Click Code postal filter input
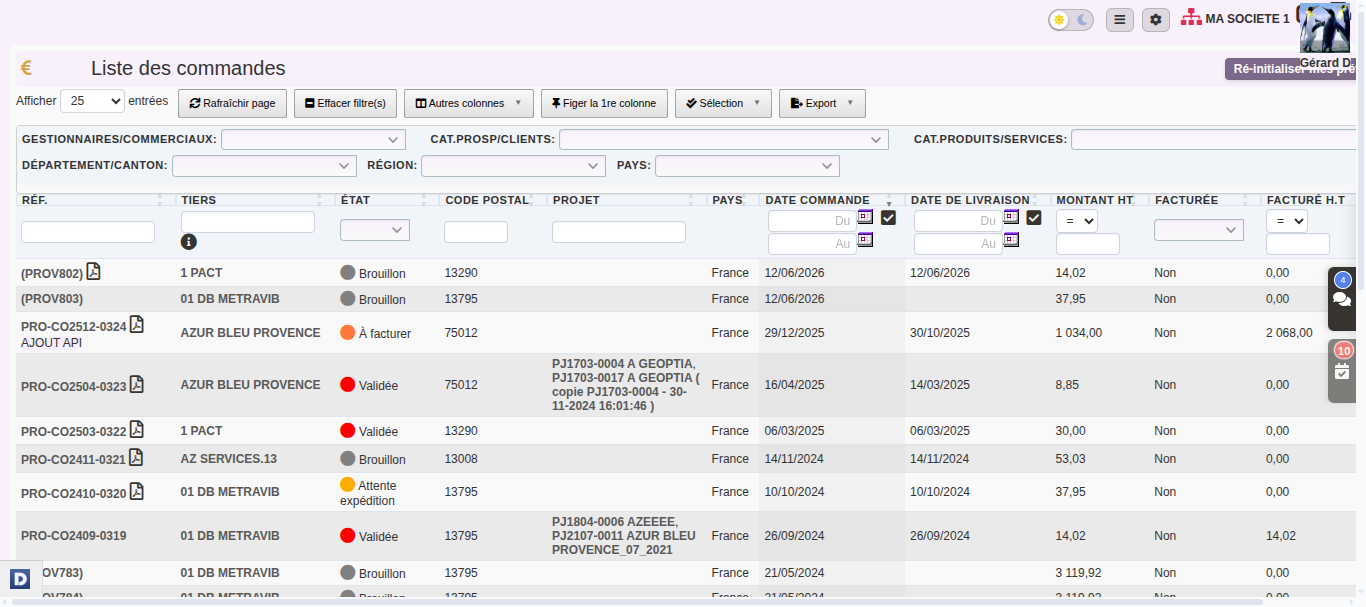Viewport: 1366px width, 607px height. (476, 232)
